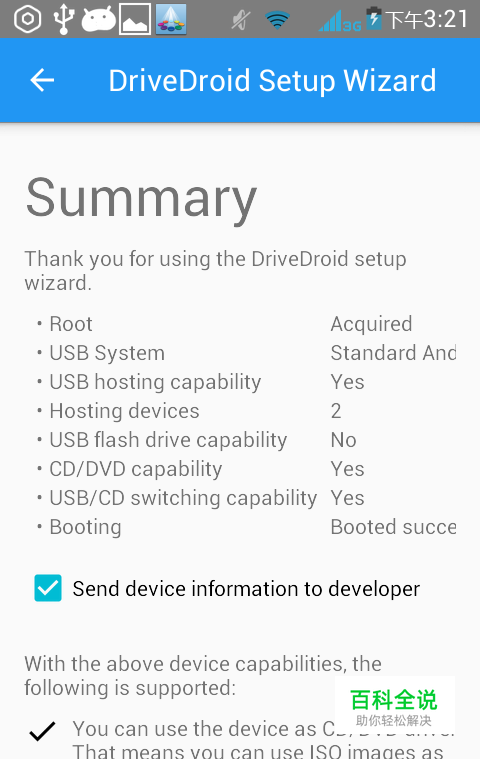
Task: Tap the Booting result row
Action: [246, 527]
